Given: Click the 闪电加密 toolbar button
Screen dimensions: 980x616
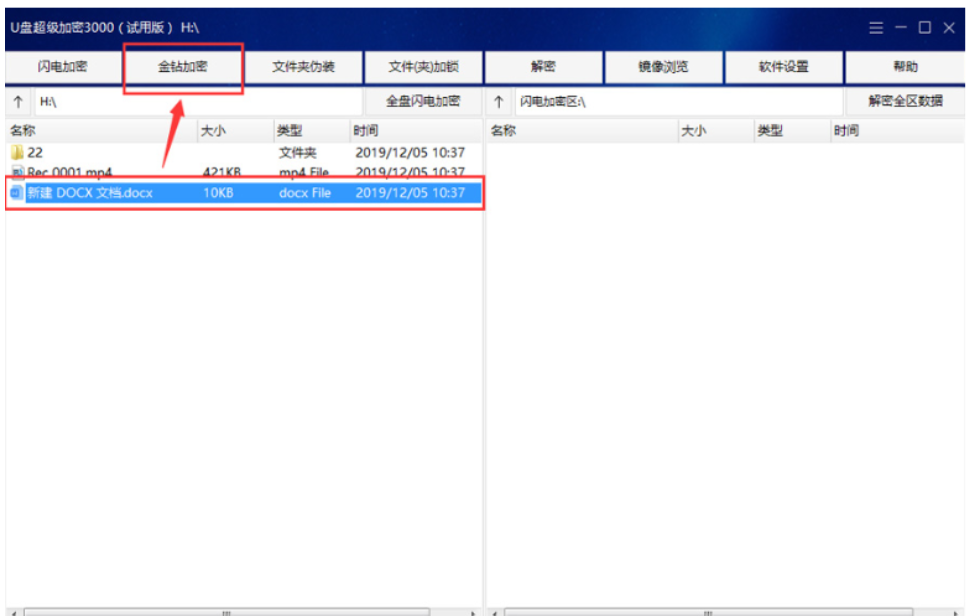Looking at the screenshot, I should [x=62, y=67].
